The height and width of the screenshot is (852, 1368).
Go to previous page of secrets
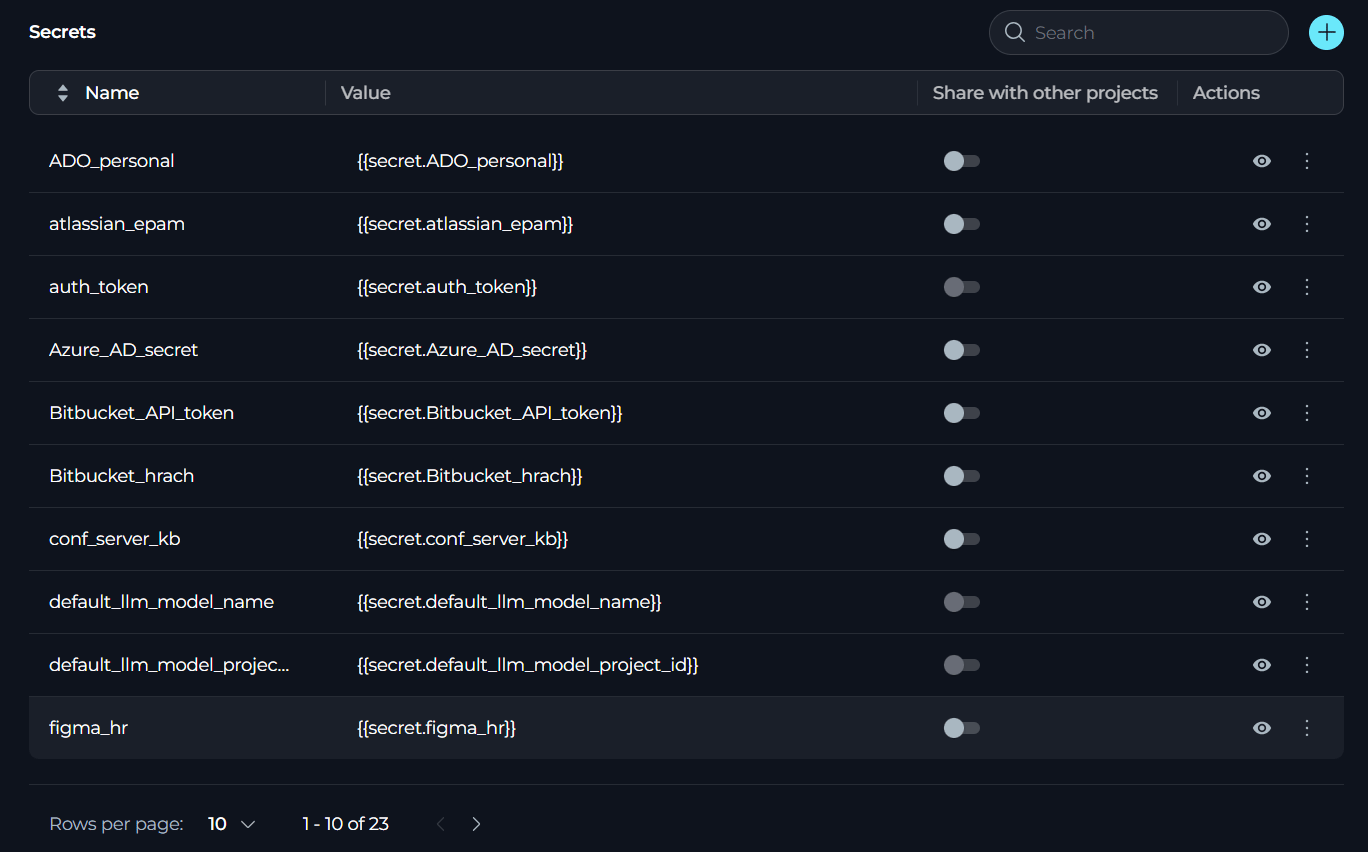point(441,824)
